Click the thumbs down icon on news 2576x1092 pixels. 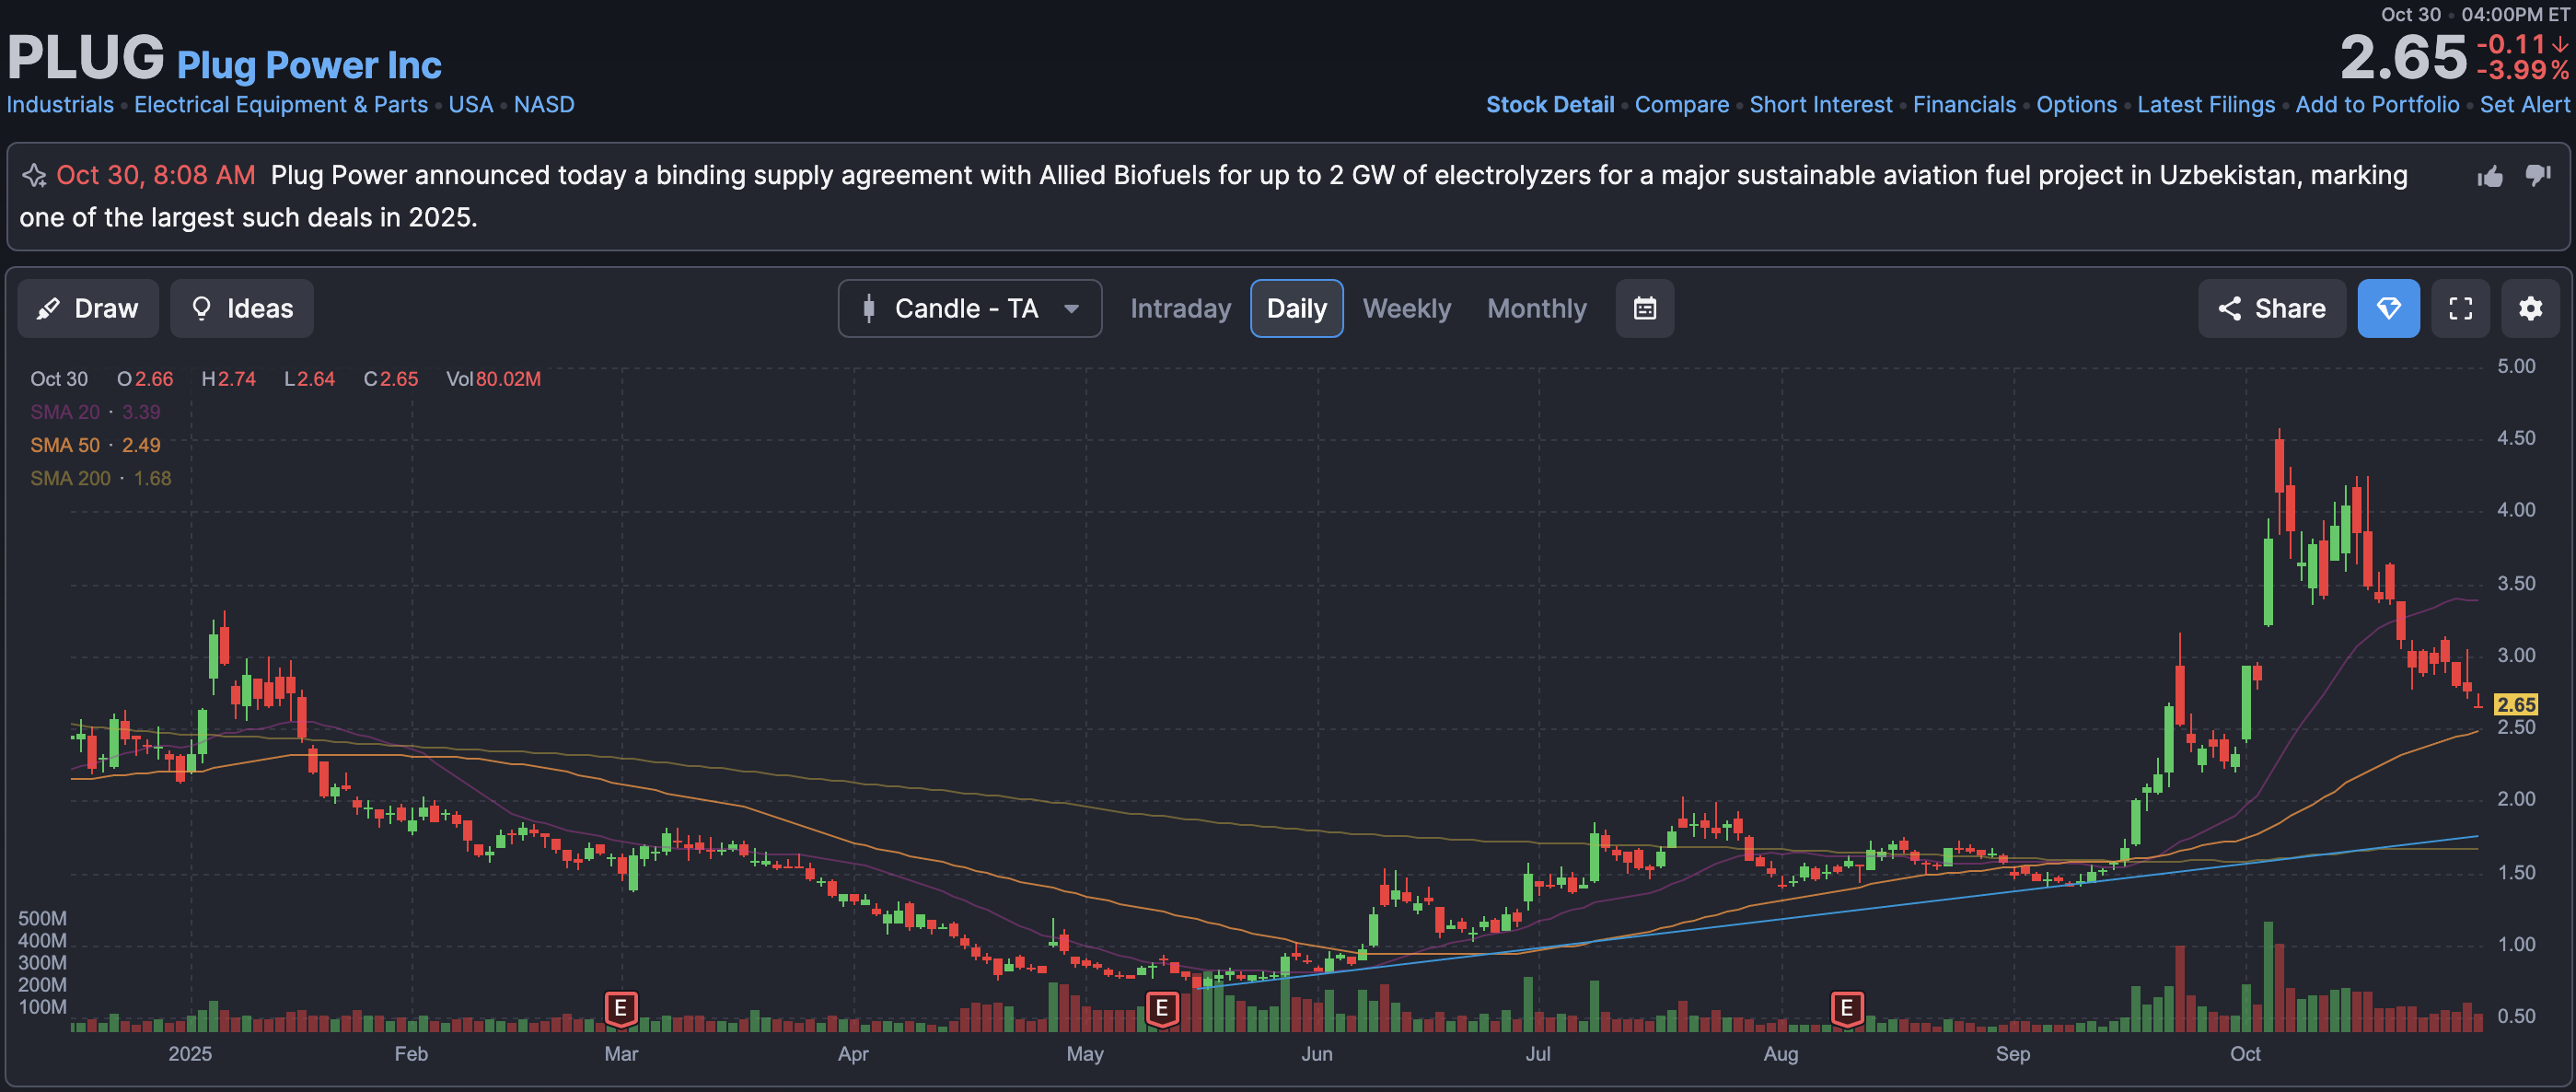point(2538,176)
